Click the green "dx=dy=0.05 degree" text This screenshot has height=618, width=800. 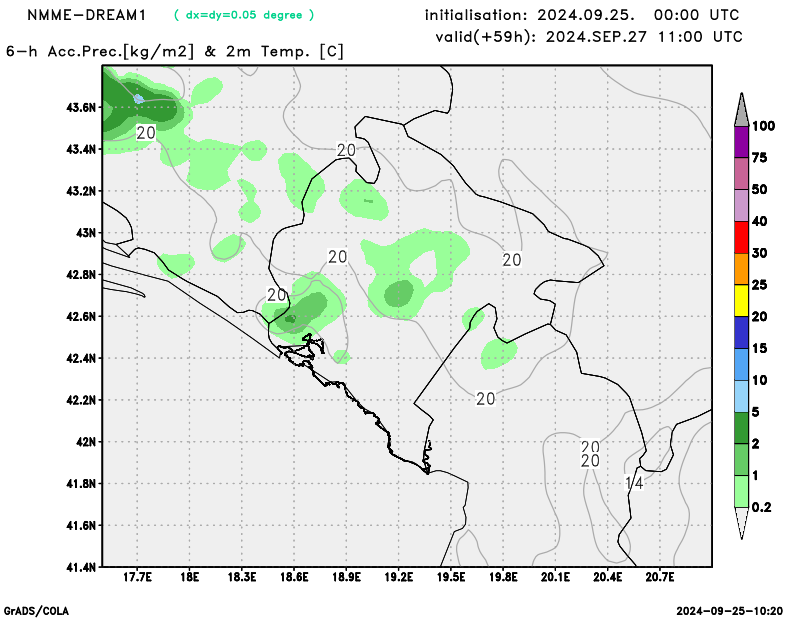pyautogui.click(x=244, y=15)
